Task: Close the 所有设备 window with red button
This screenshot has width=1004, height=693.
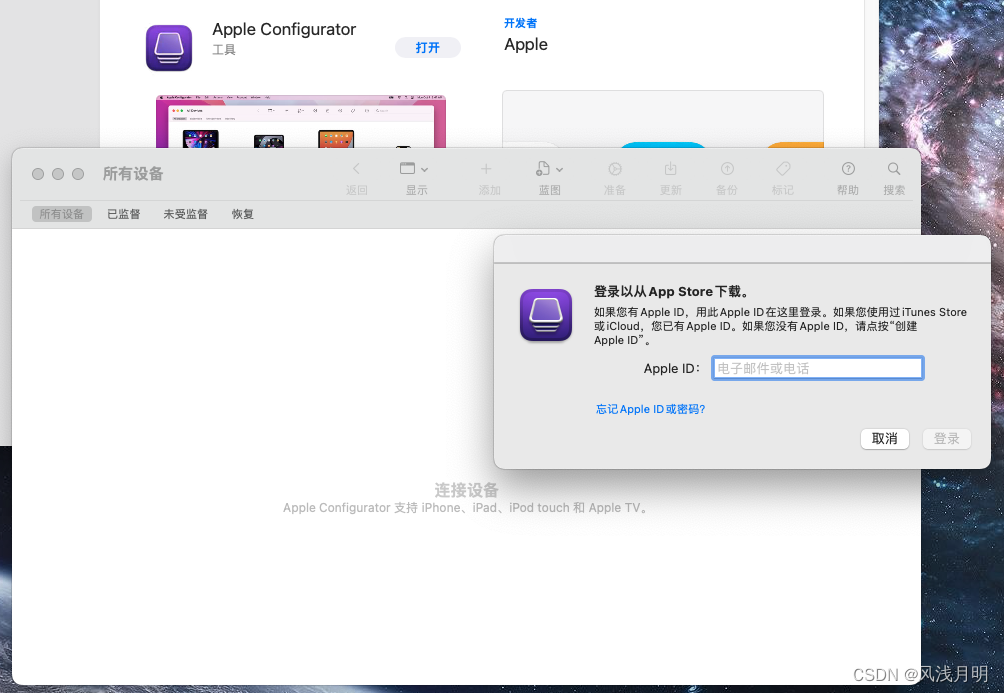Action: (38, 174)
